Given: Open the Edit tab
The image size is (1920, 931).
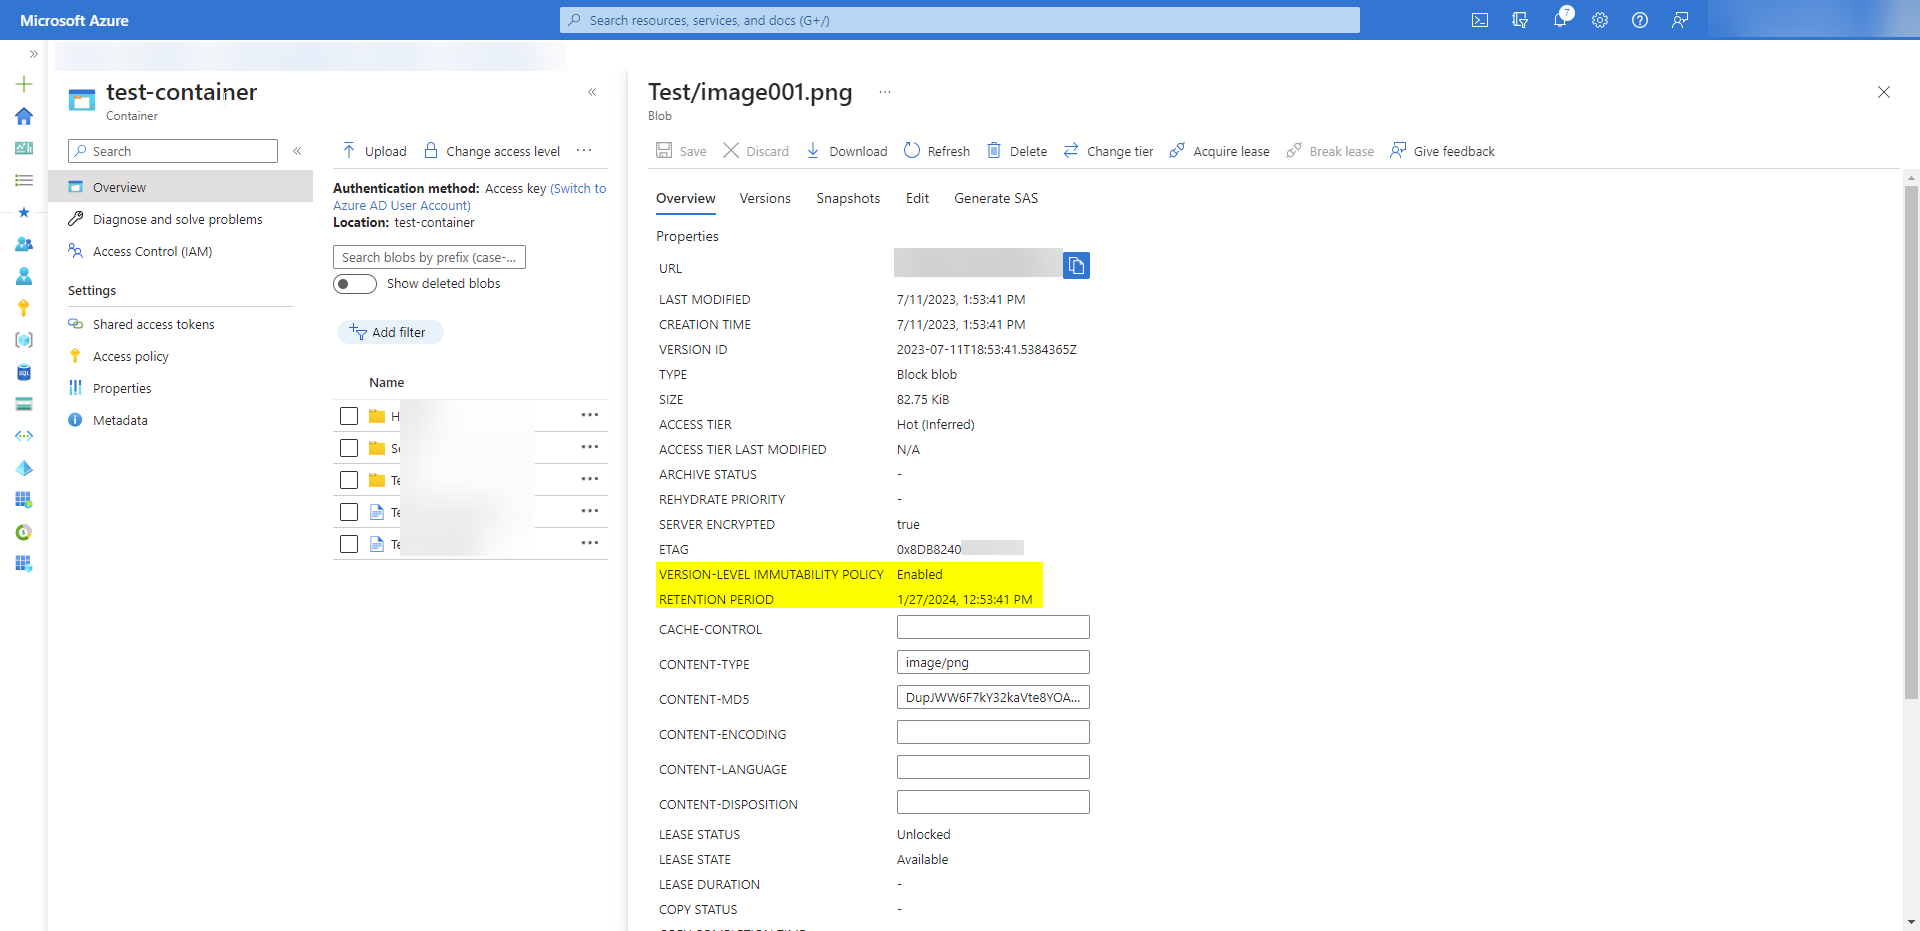Looking at the screenshot, I should pyautogui.click(x=917, y=198).
